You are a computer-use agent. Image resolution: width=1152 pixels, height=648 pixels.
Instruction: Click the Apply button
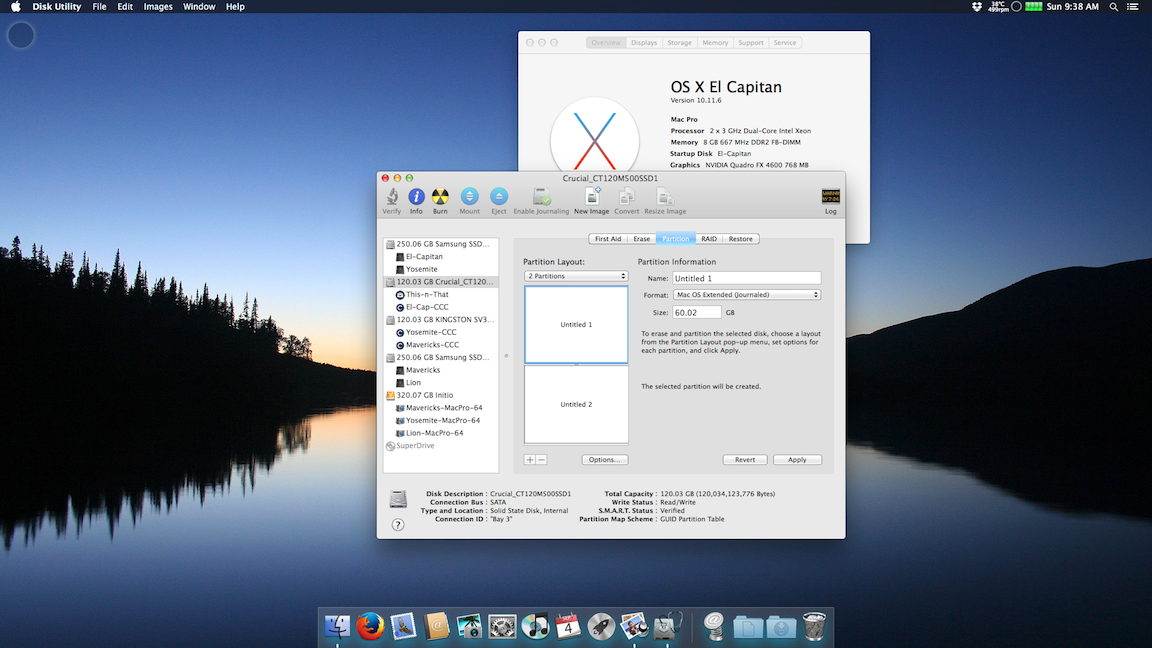tap(797, 460)
